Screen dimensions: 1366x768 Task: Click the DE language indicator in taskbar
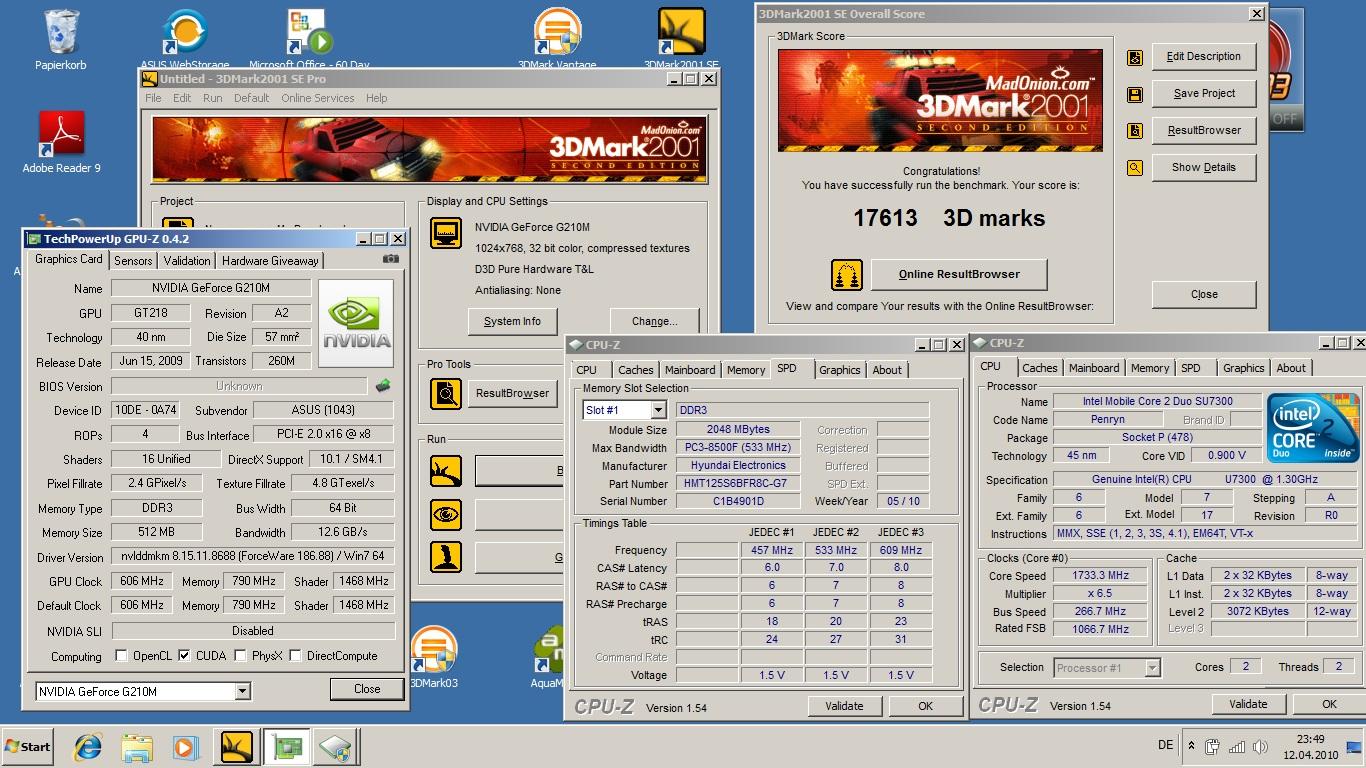pos(1165,745)
